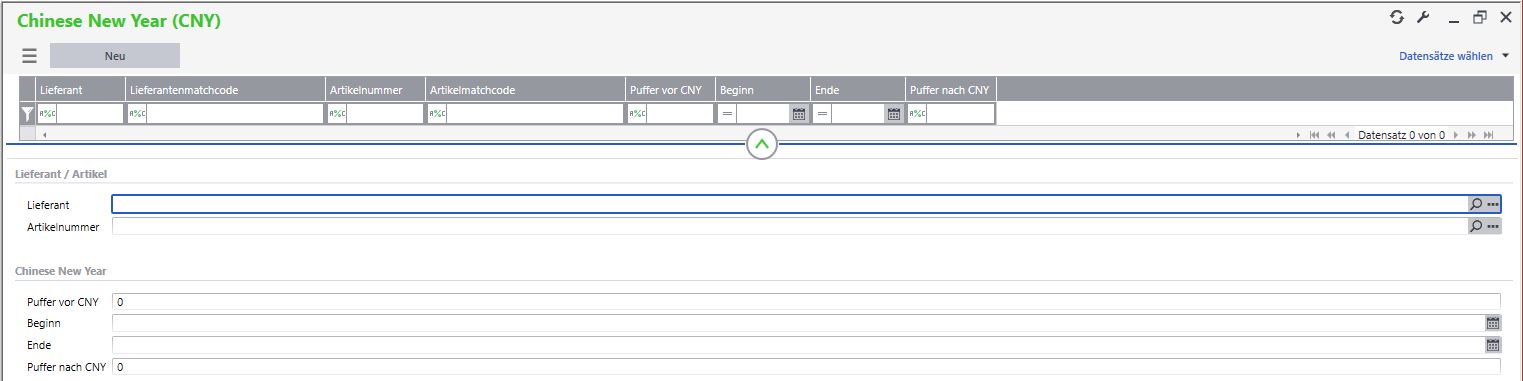Sort by Puffer nach CNY column header
This screenshot has height=381, width=1523.
pyautogui.click(x=951, y=90)
